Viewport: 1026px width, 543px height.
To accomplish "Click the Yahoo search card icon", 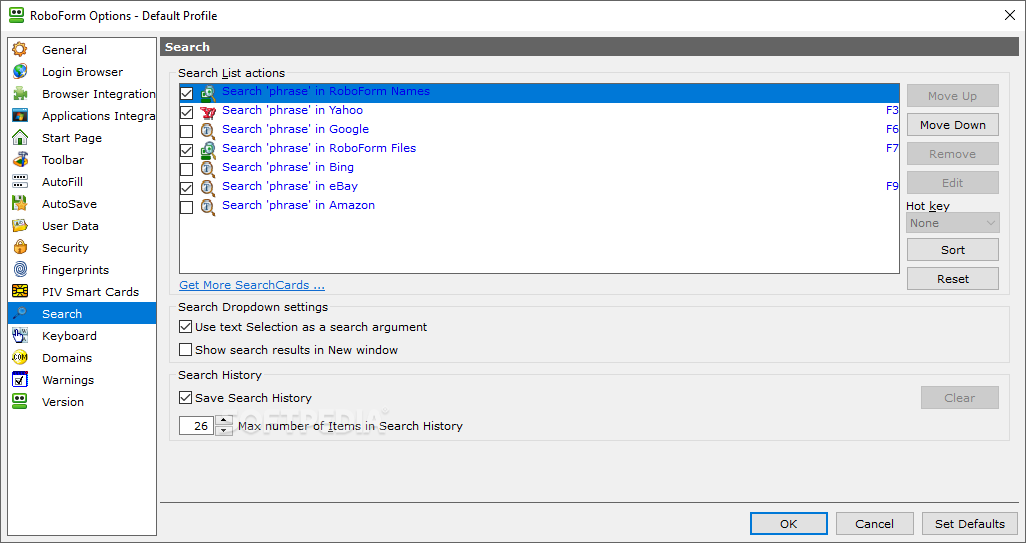I will [x=208, y=112].
